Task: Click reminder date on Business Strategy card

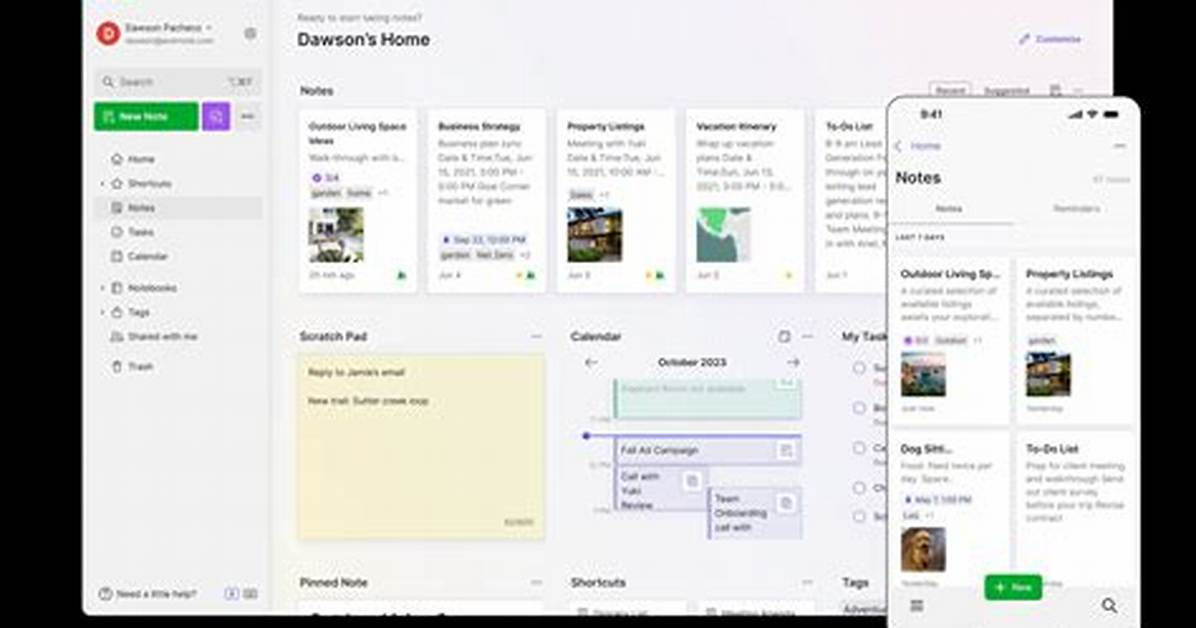Action: tap(484, 240)
